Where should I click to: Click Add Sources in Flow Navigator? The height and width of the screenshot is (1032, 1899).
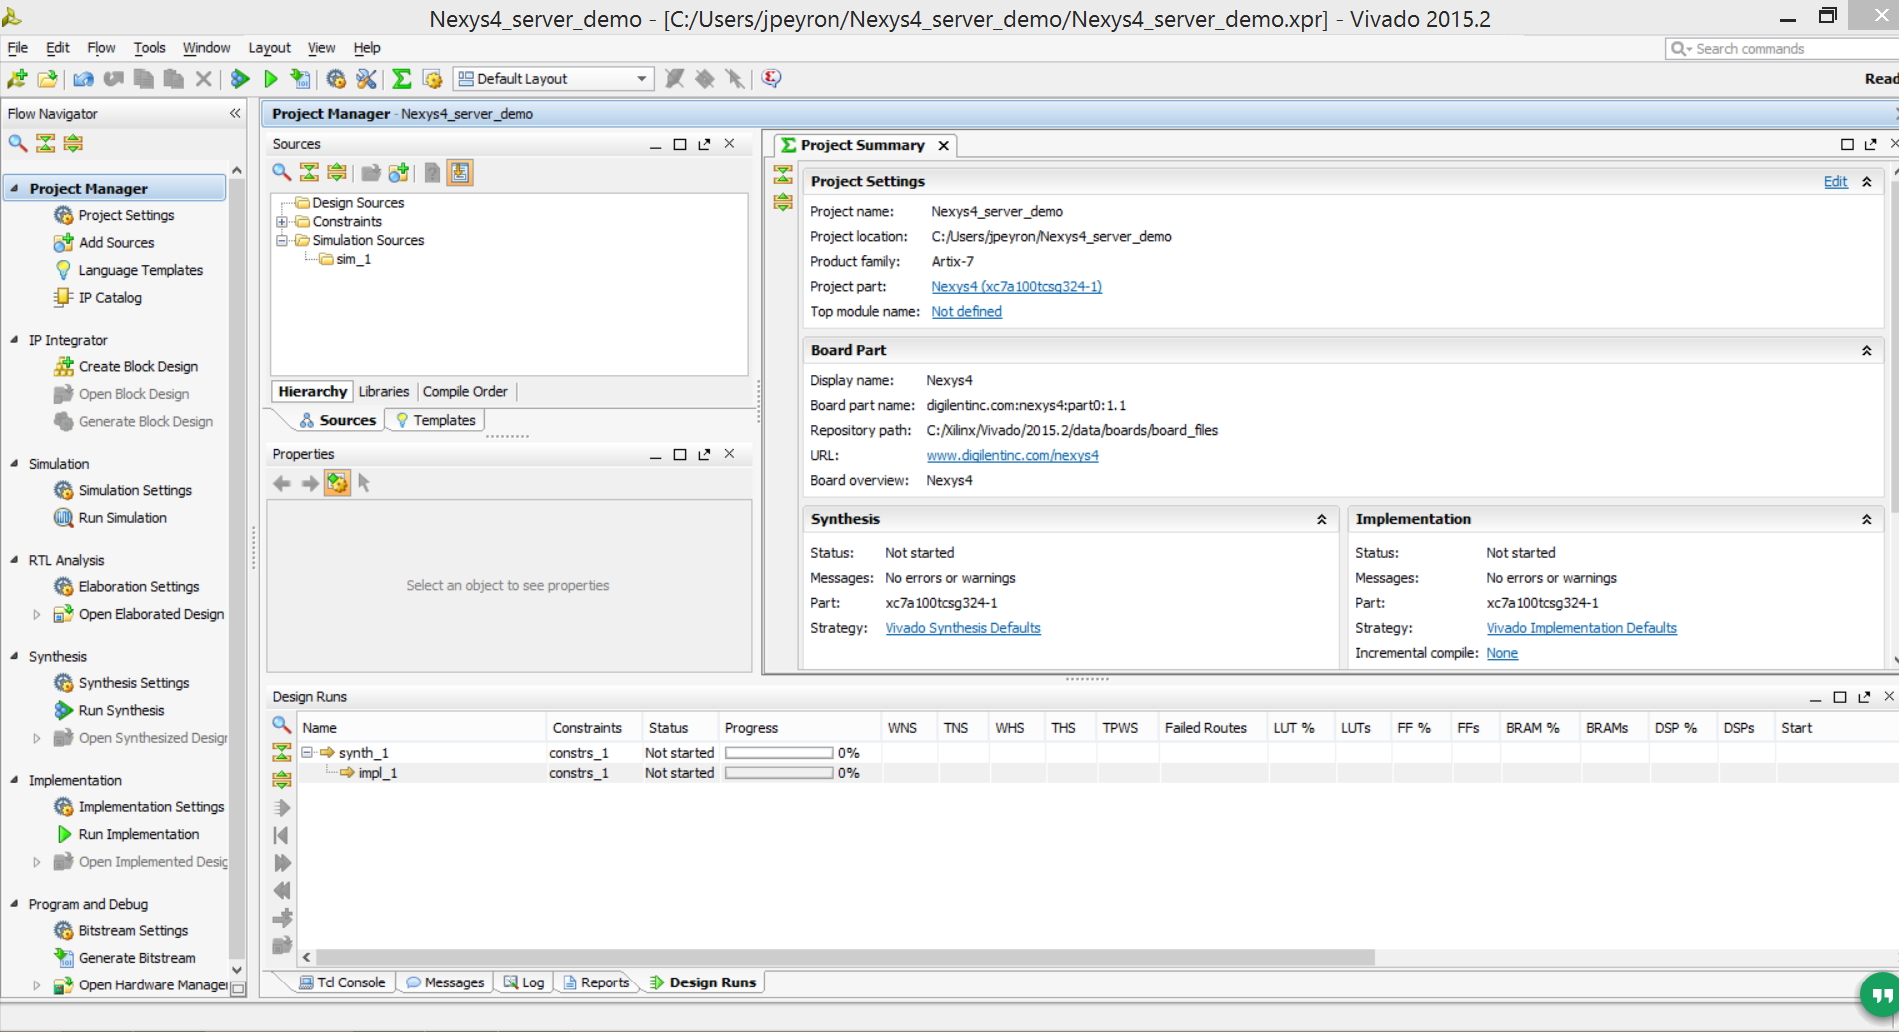[116, 242]
